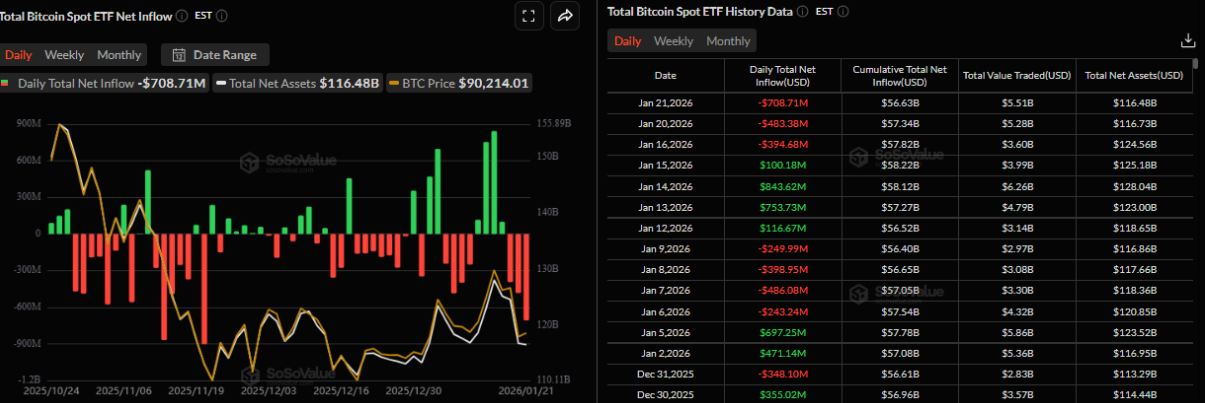This screenshot has height=403, width=1205.
Task: Click info icon beside Net Inflow title
Action: pos(181,16)
